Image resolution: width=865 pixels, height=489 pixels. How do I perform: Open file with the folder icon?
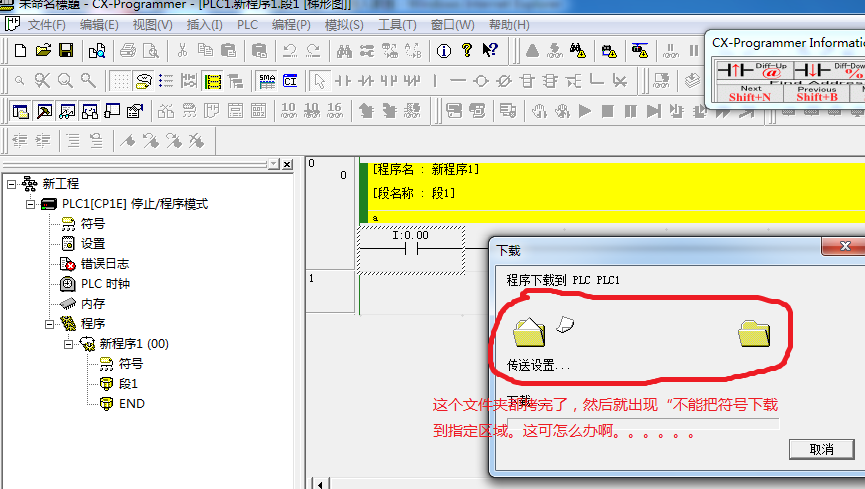[43, 50]
